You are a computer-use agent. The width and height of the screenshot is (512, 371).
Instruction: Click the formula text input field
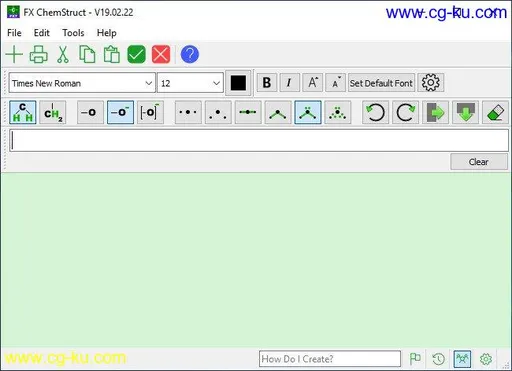[x=259, y=141]
